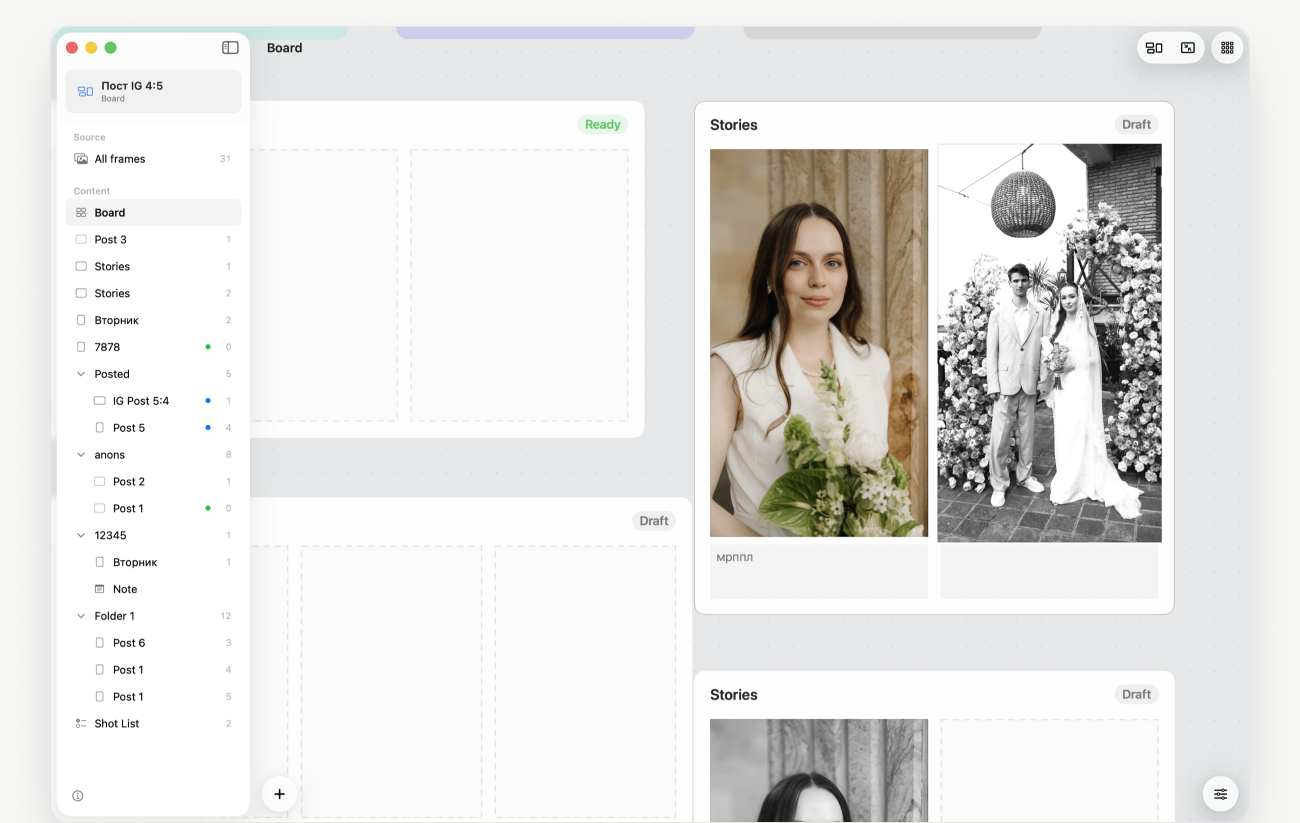The height and width of the screenshot is (823, 1300).
Task: Click the frame icon beside IG Post 5:4
Action: 99,401
